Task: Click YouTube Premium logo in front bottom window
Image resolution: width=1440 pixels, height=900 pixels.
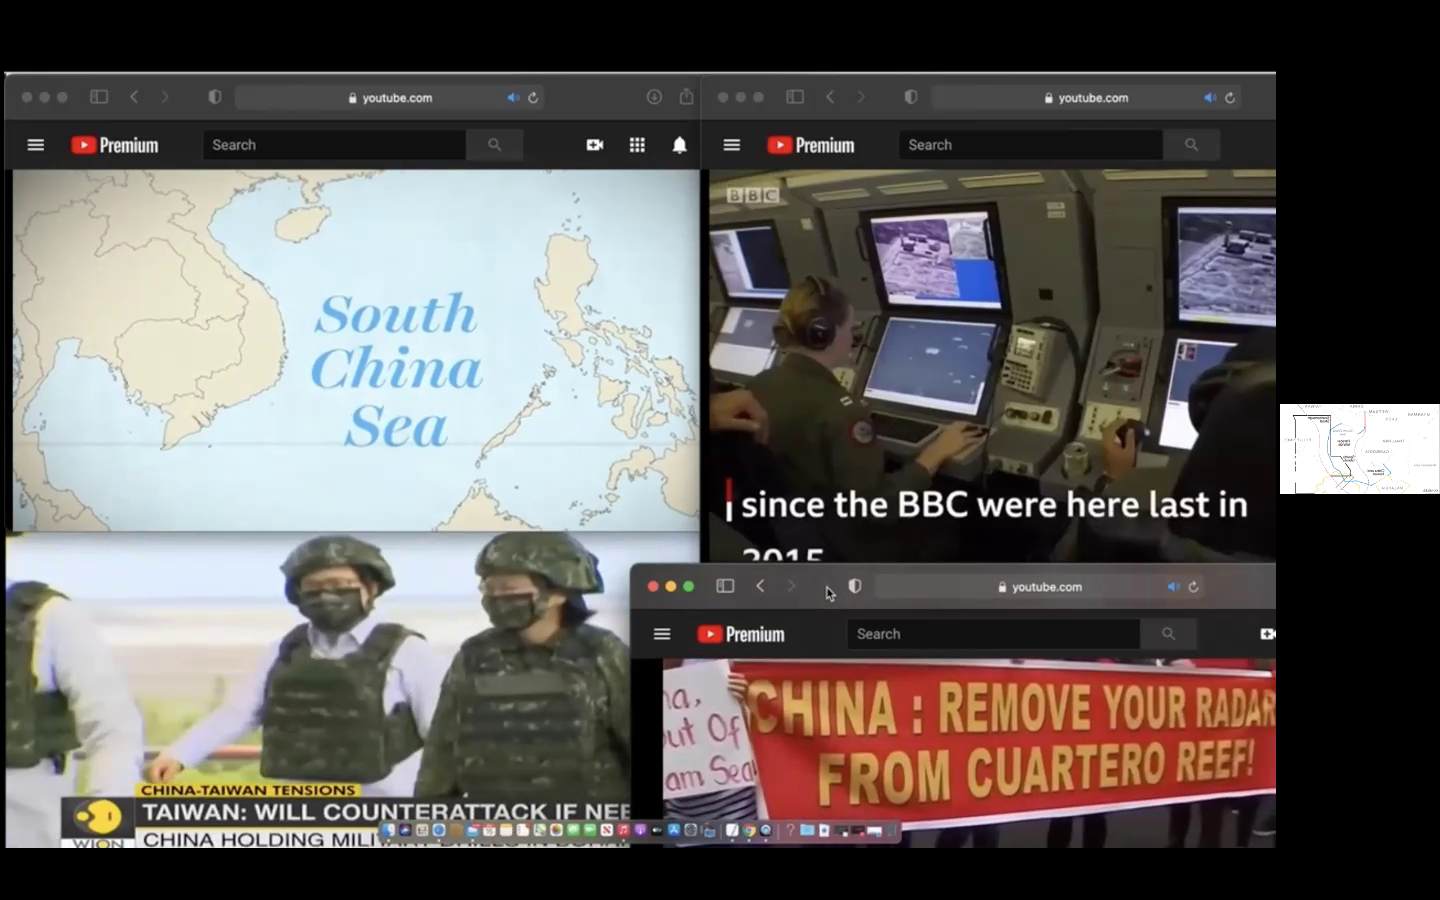Action: tap(741, 634)
